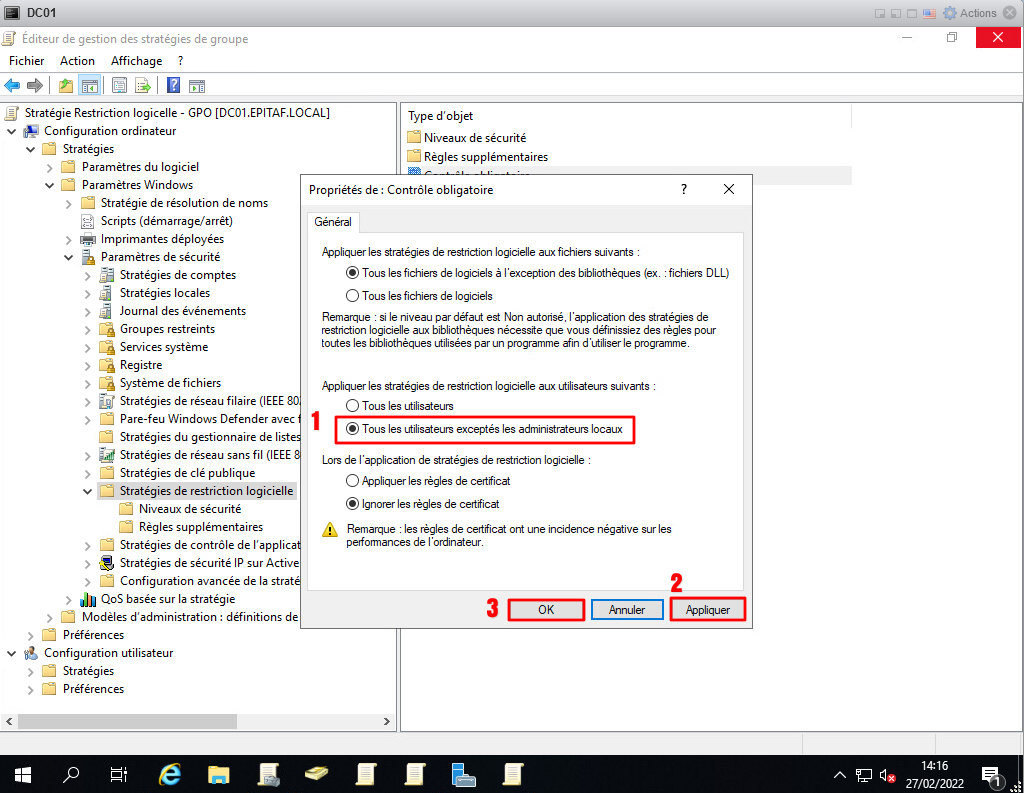This screenshot has width=1024, height=793.
Task: Select 'Tous les utilisateurs' radio button
Action: point(352,406)
